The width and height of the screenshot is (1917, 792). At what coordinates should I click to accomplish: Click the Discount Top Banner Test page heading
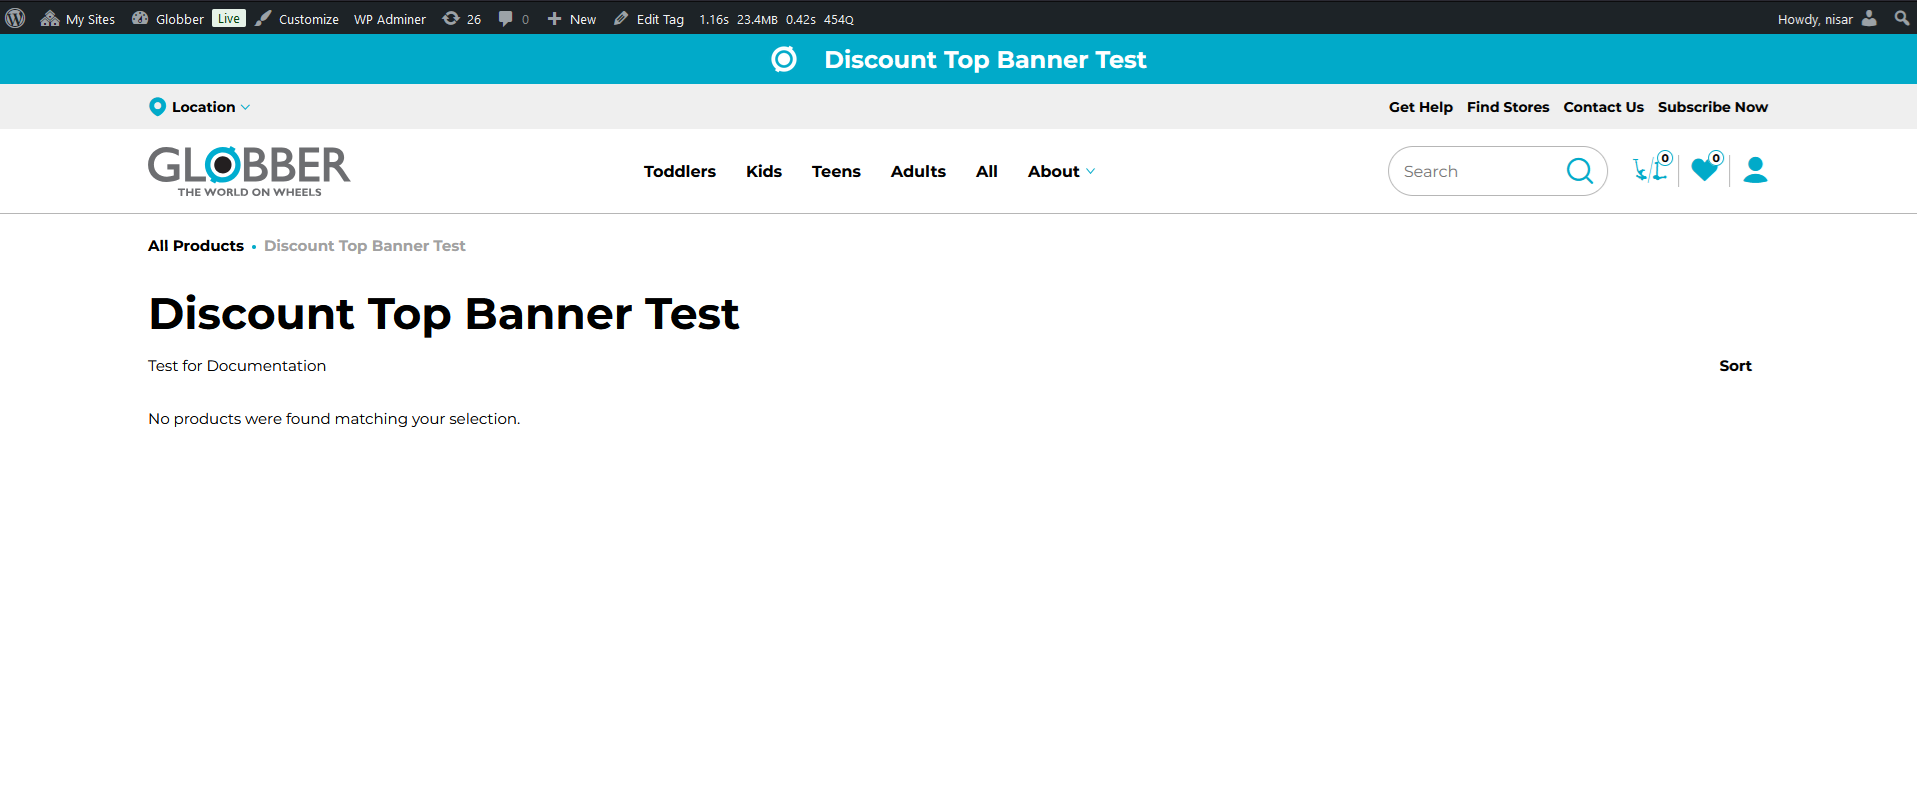[x=444, y=314]
